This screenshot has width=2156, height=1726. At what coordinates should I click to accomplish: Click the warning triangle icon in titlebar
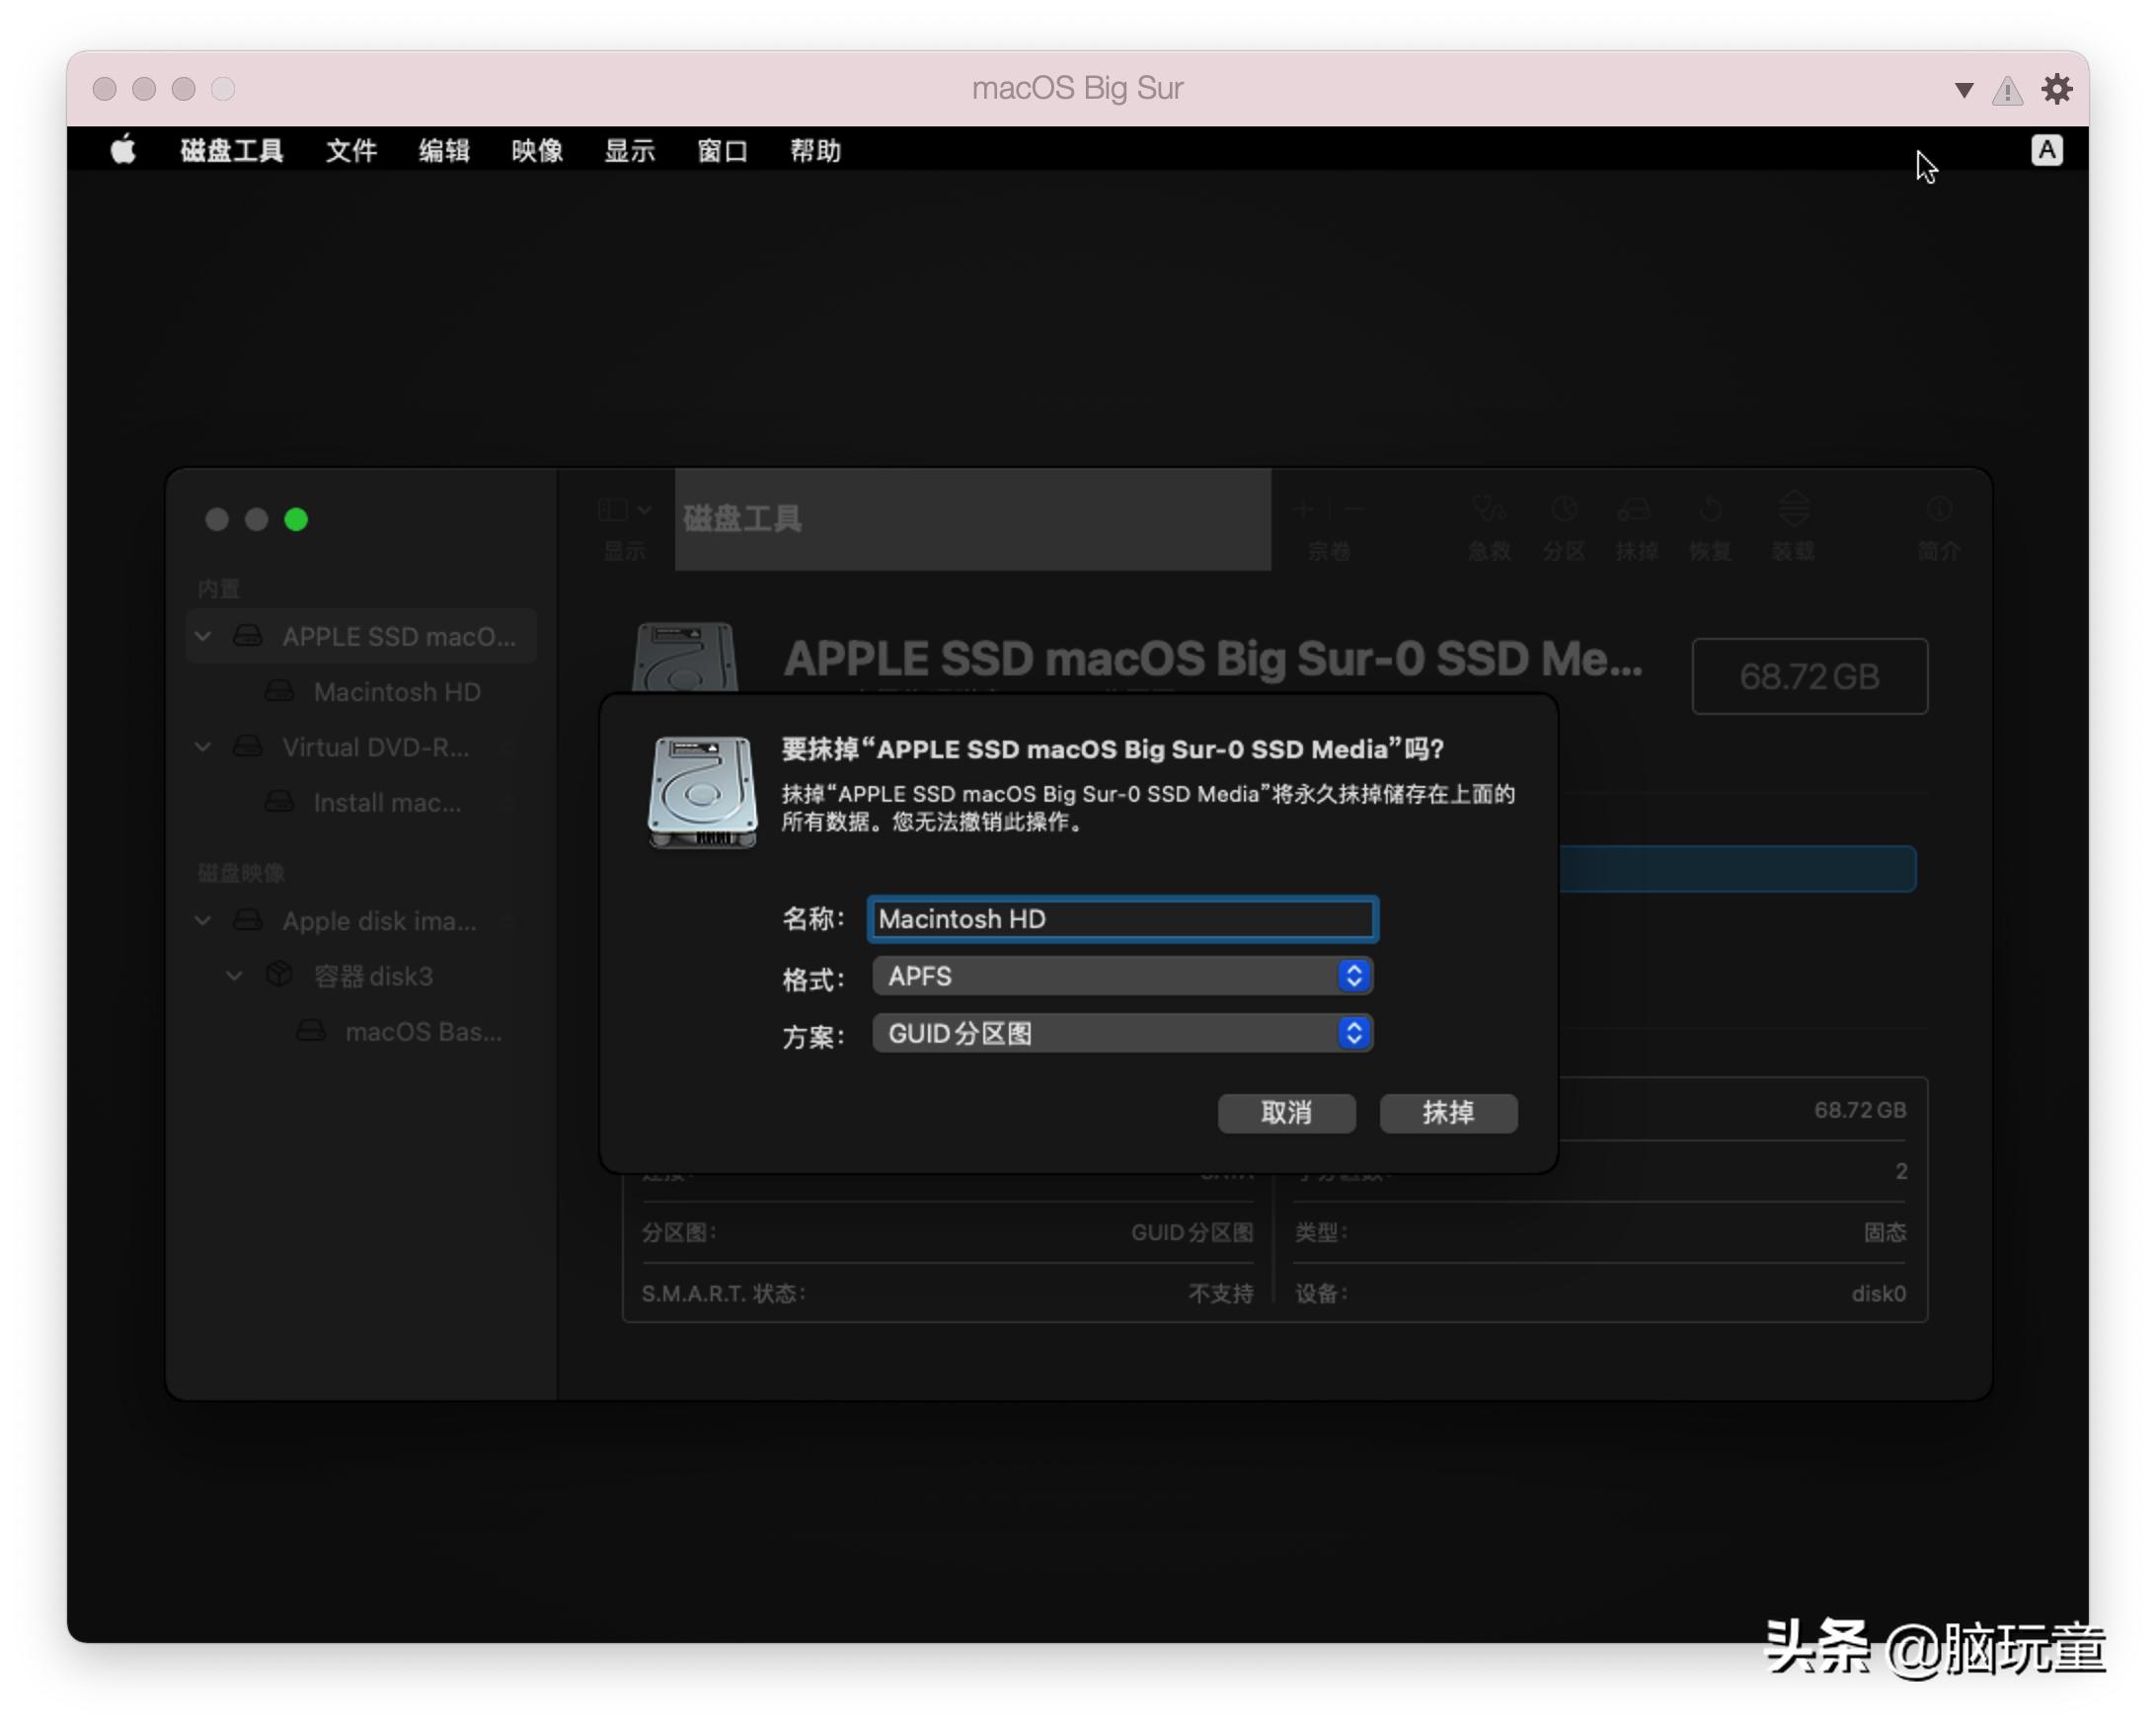pos(2006,90)
